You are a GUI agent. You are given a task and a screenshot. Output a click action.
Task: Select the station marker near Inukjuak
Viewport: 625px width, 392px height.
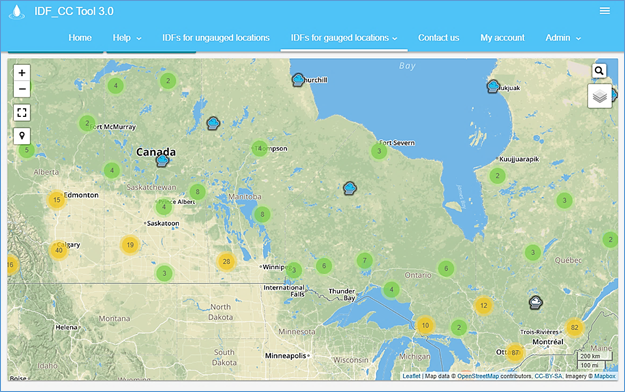click(493, 86)
